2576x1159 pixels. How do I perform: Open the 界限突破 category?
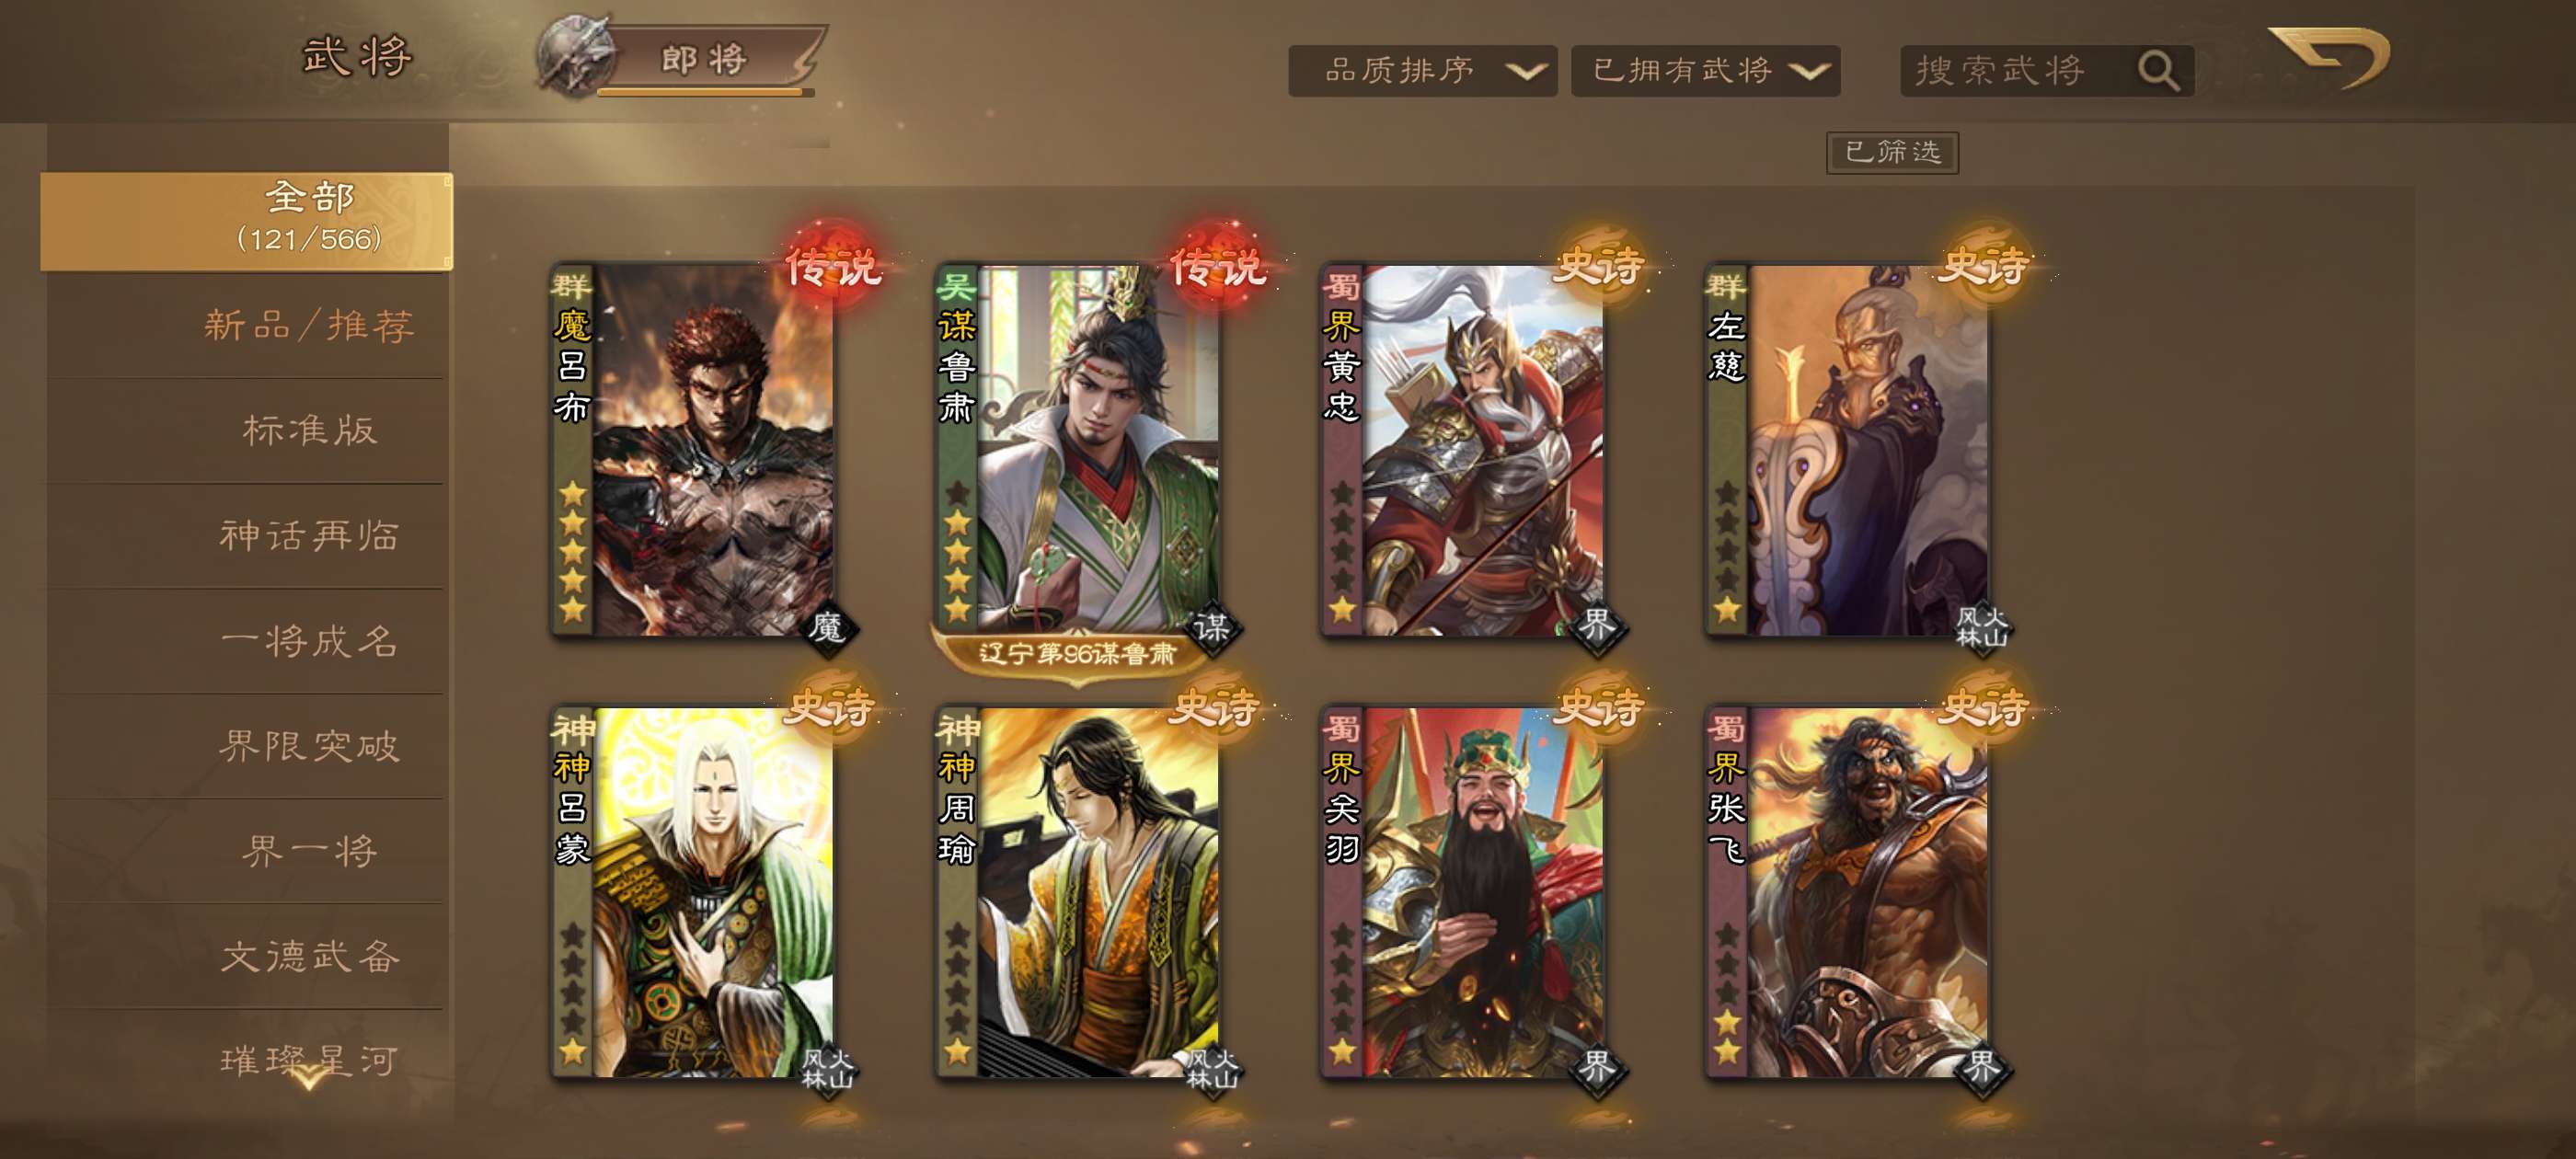pyautogui.click(x=310, y=746)
